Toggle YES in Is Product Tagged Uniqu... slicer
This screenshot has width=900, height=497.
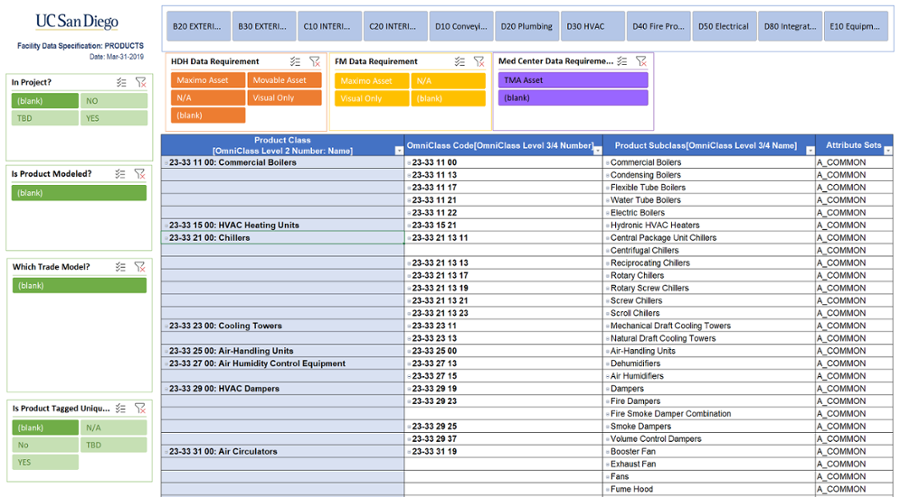45,462
